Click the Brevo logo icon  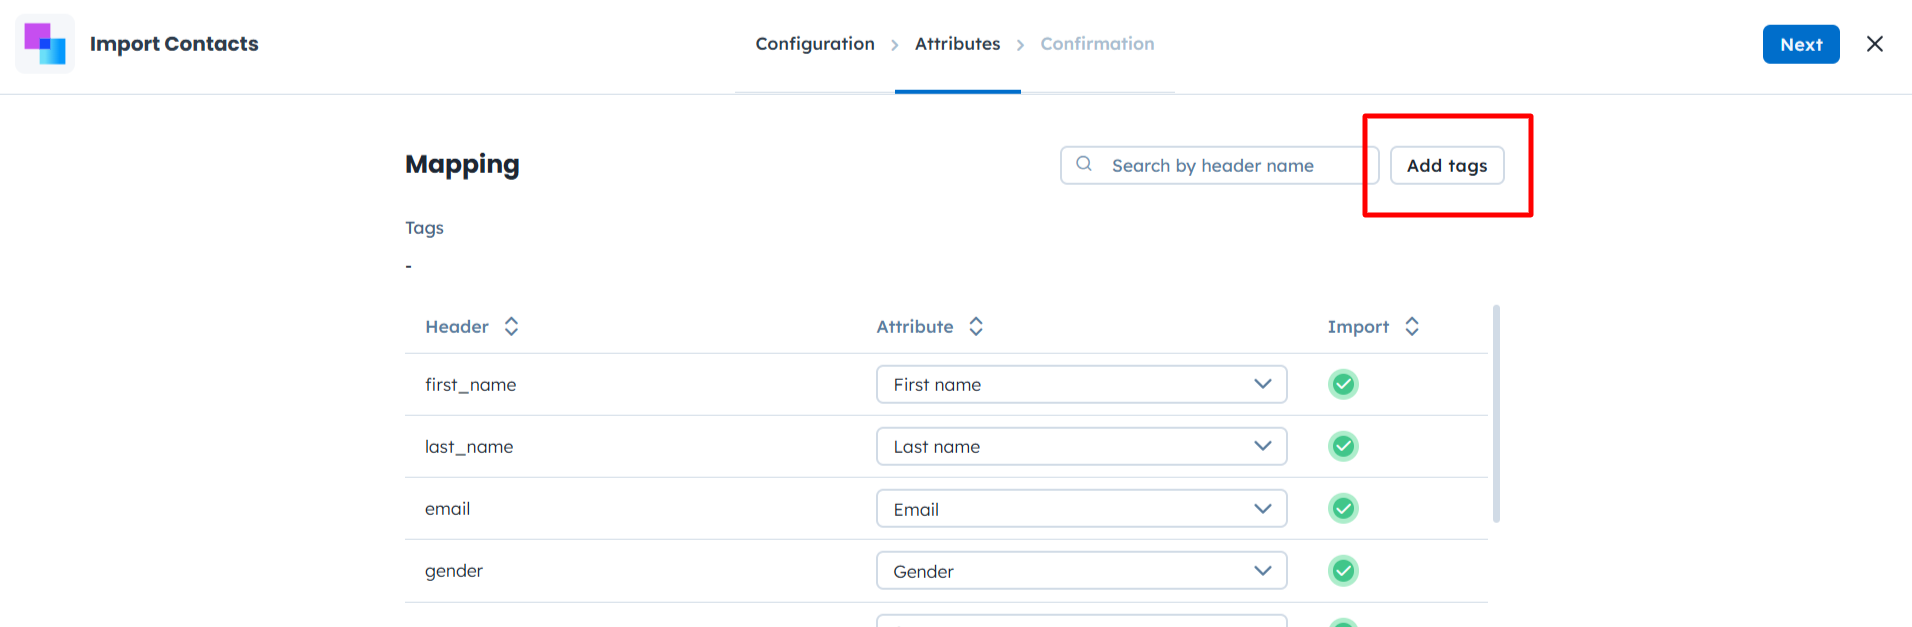tap(45, 44)
